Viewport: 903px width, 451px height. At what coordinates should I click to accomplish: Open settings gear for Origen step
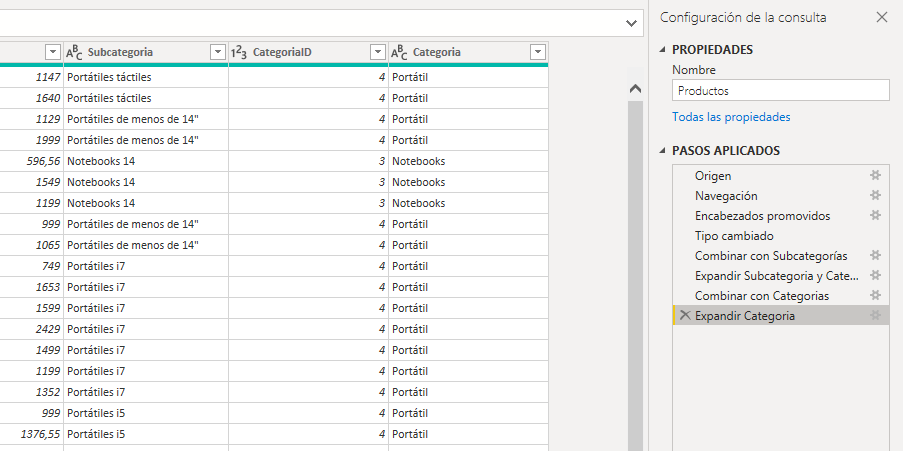click(x=875, y=176)
